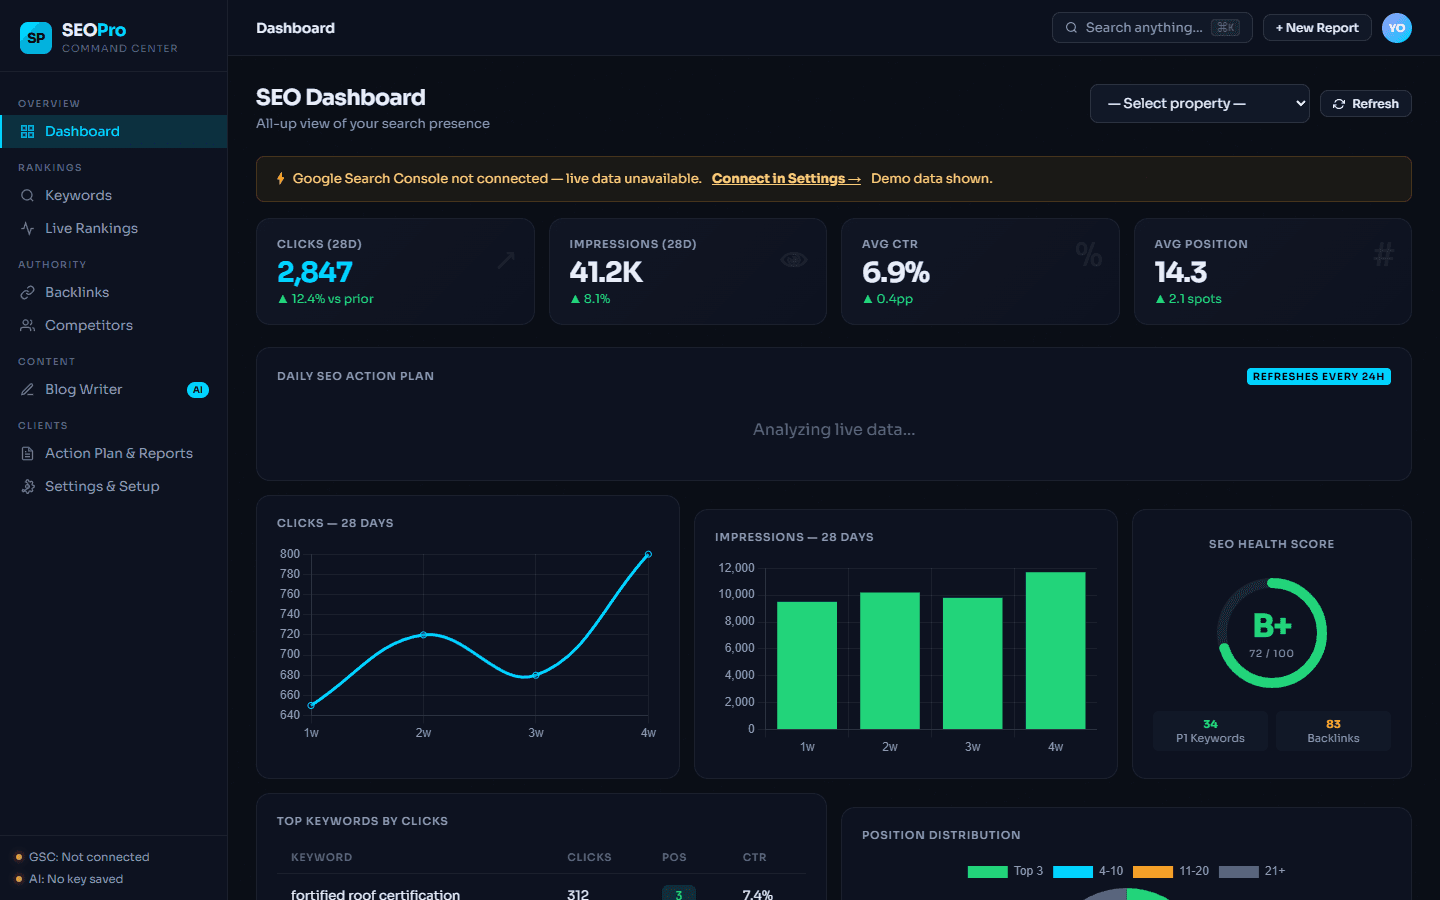This screenshot has width=1440, height=900.
Task: Click the Live Rankings pulse icon
Action: (x=27, y=229)
